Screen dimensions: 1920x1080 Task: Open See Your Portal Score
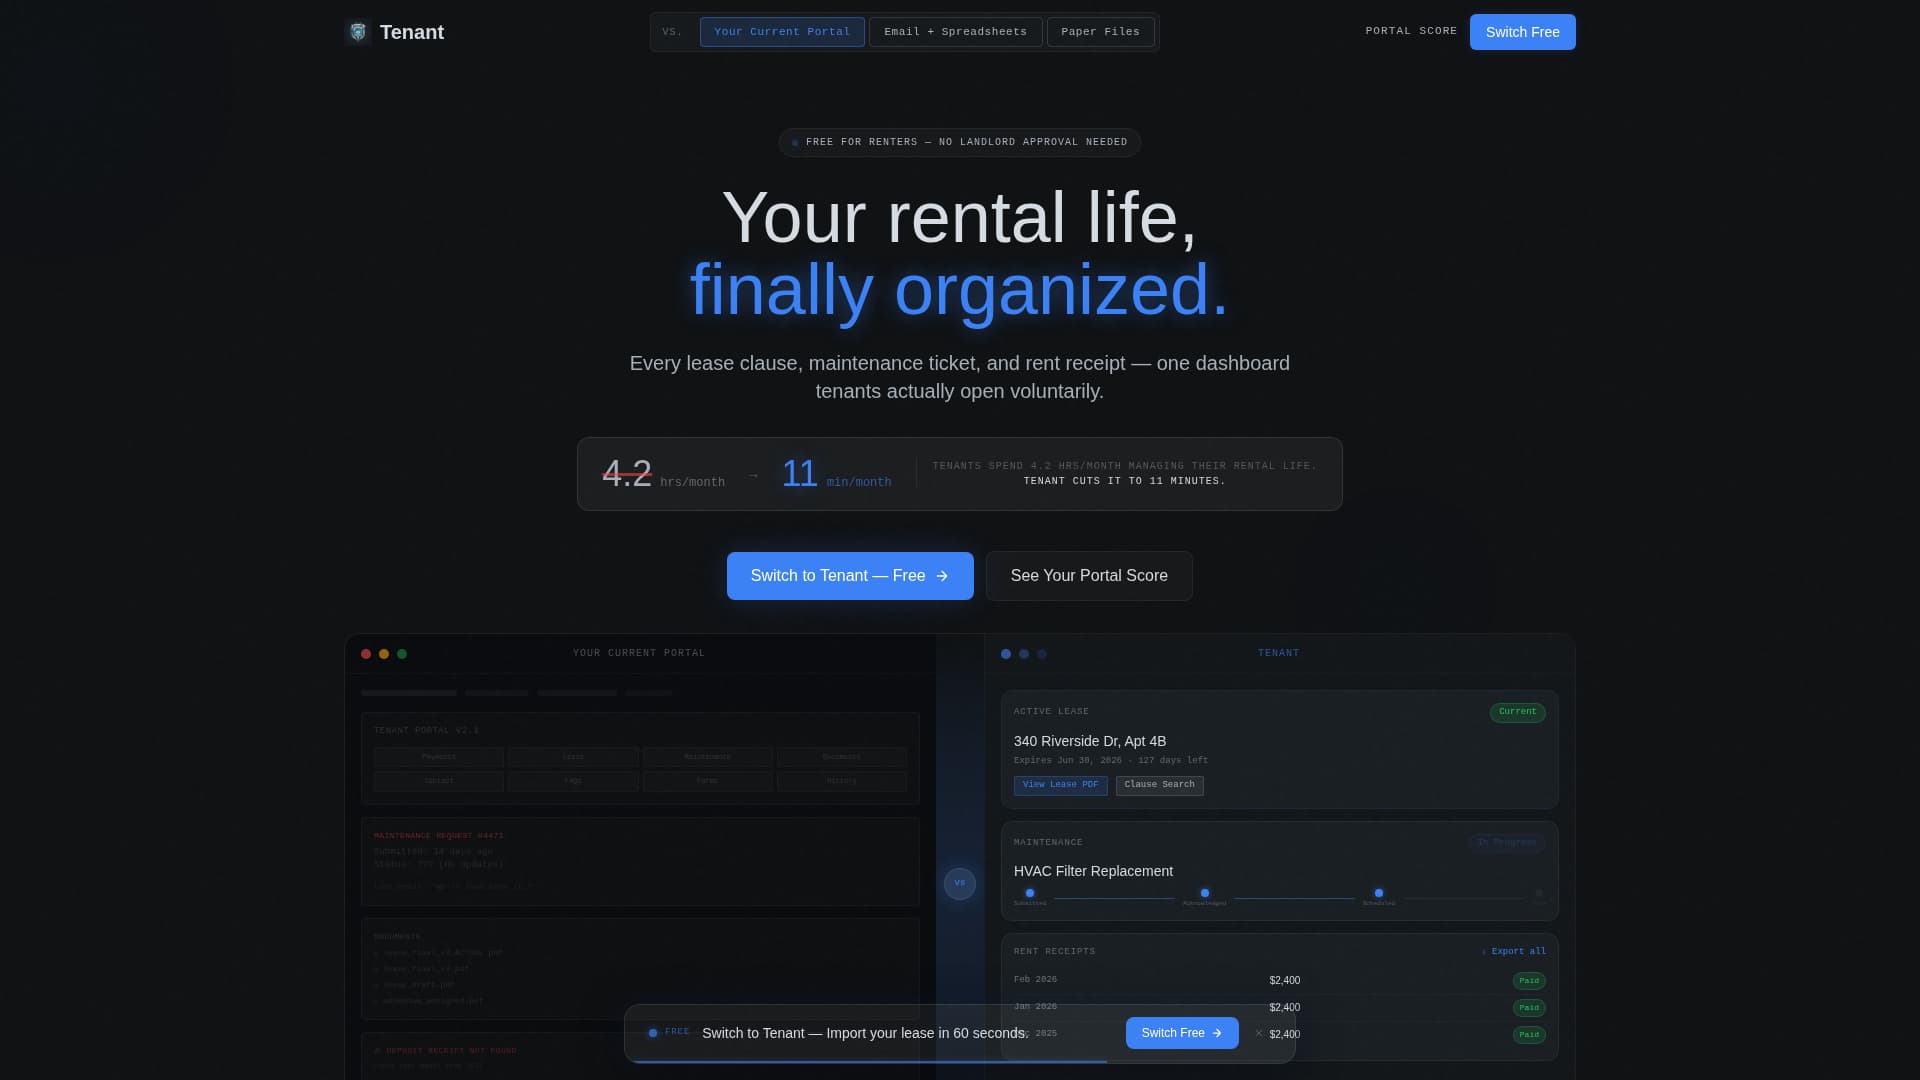[x=1089, y=576]
